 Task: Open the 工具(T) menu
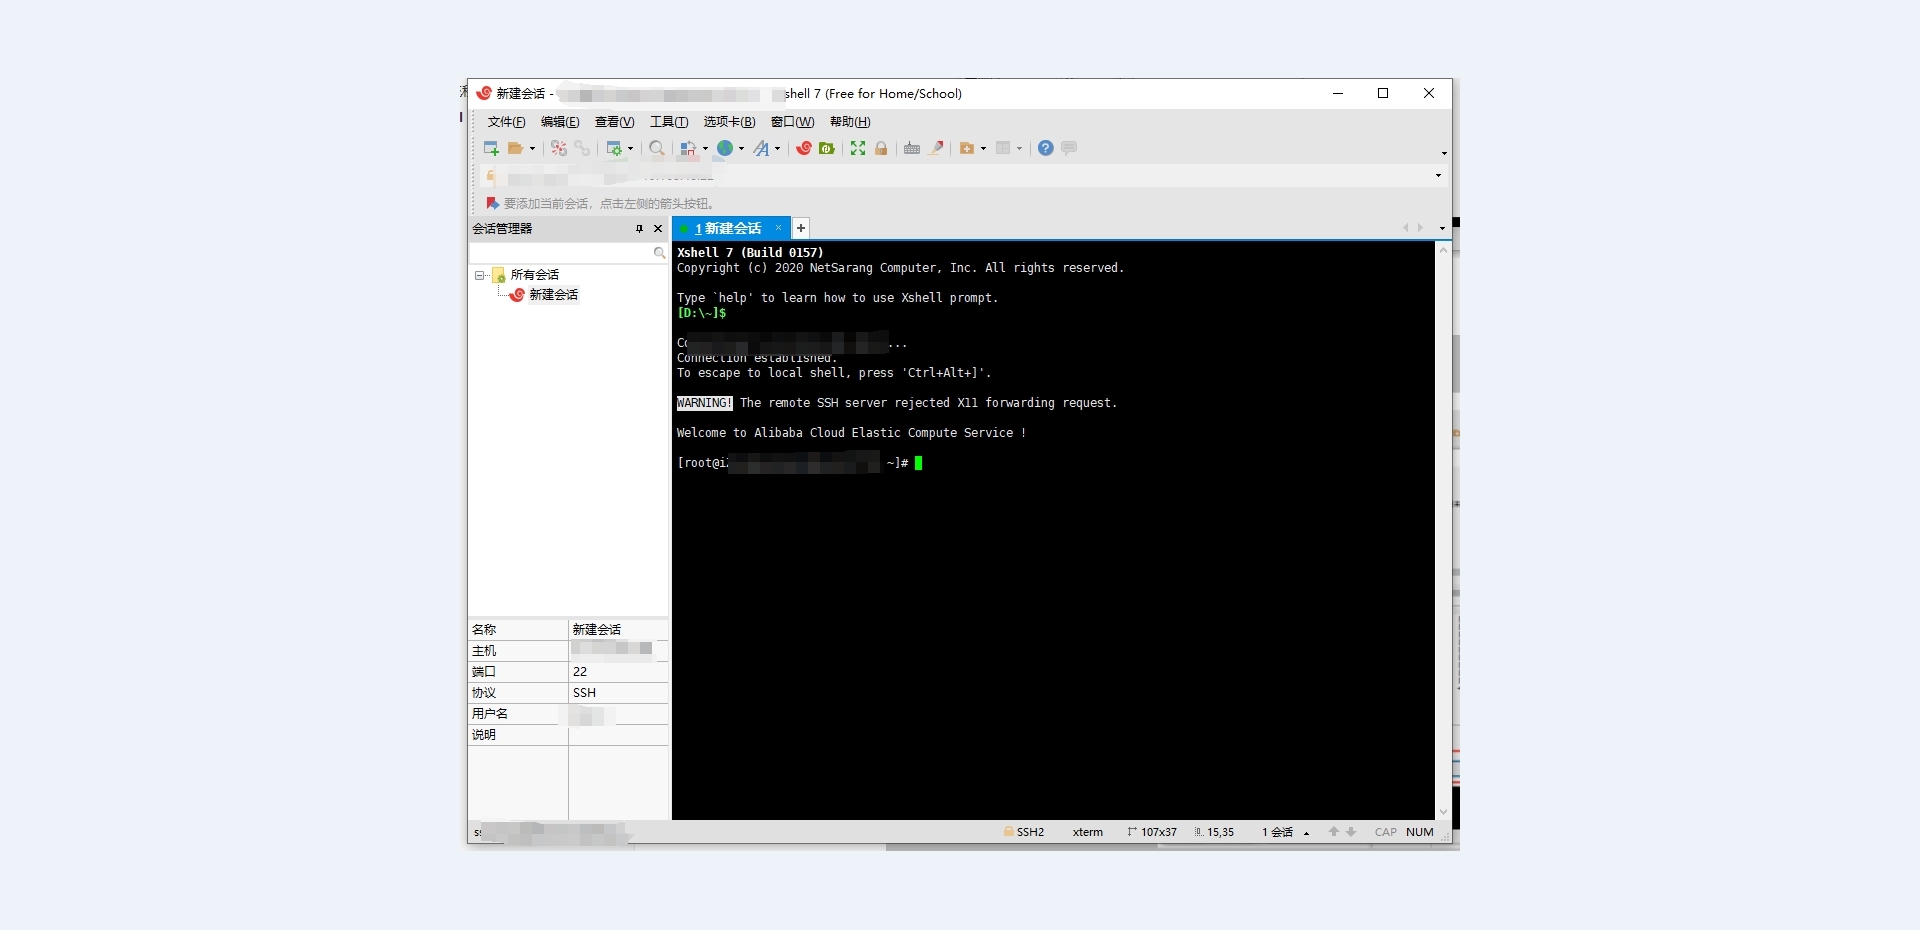click(x=668, y=122)
